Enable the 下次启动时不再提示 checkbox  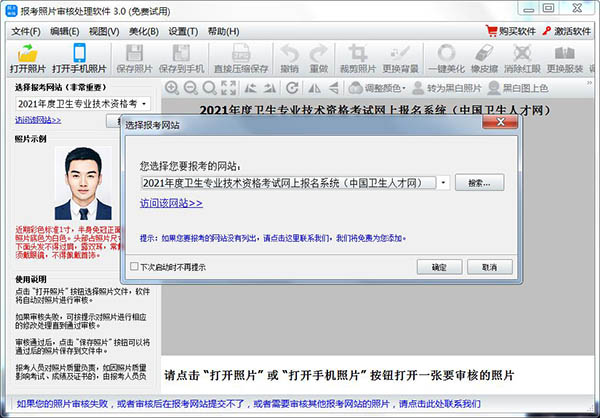coord(135,267)
